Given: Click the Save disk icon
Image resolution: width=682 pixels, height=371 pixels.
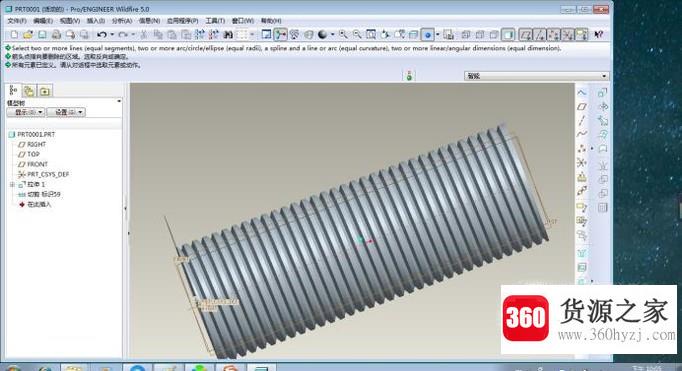Looking at the screenshot, I should pos(42,34).
